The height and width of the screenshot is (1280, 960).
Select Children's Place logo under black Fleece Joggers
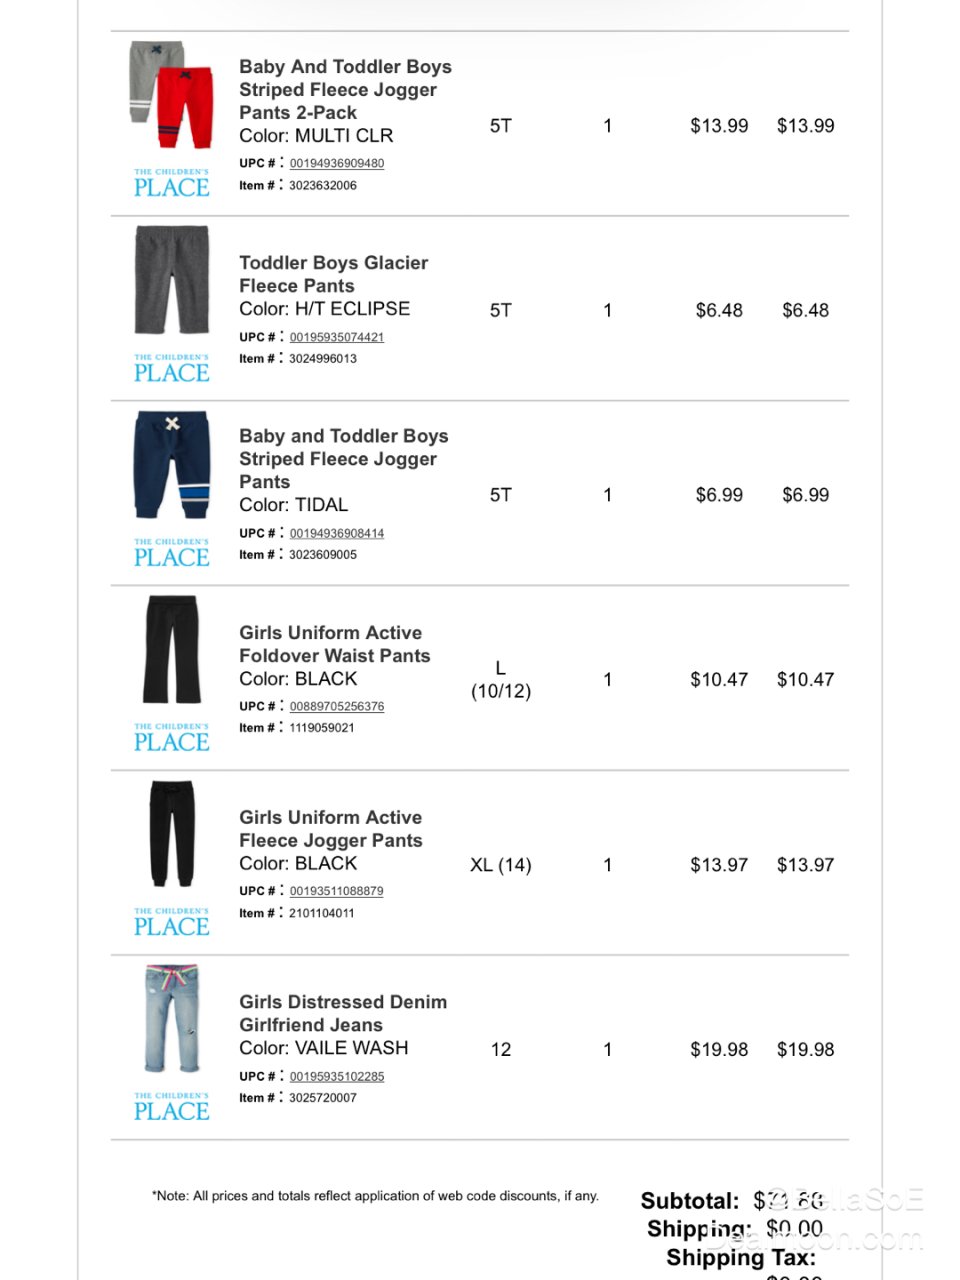[171, 923]
